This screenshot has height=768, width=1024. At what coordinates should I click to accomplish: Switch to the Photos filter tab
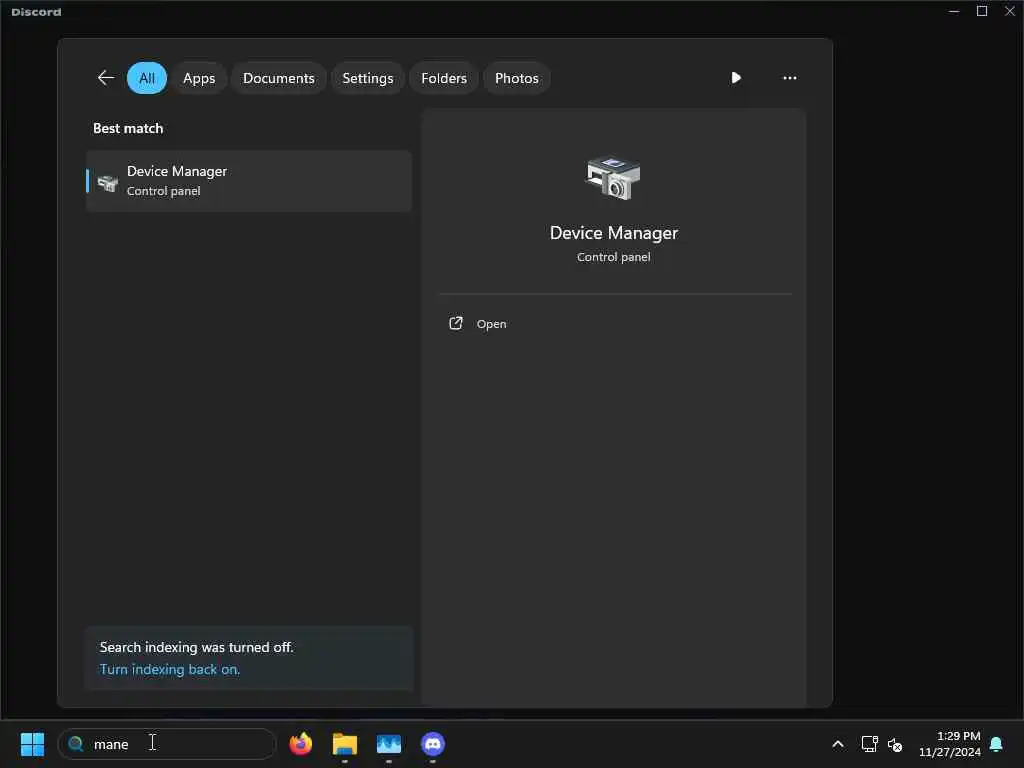click(x=517, y=78)
